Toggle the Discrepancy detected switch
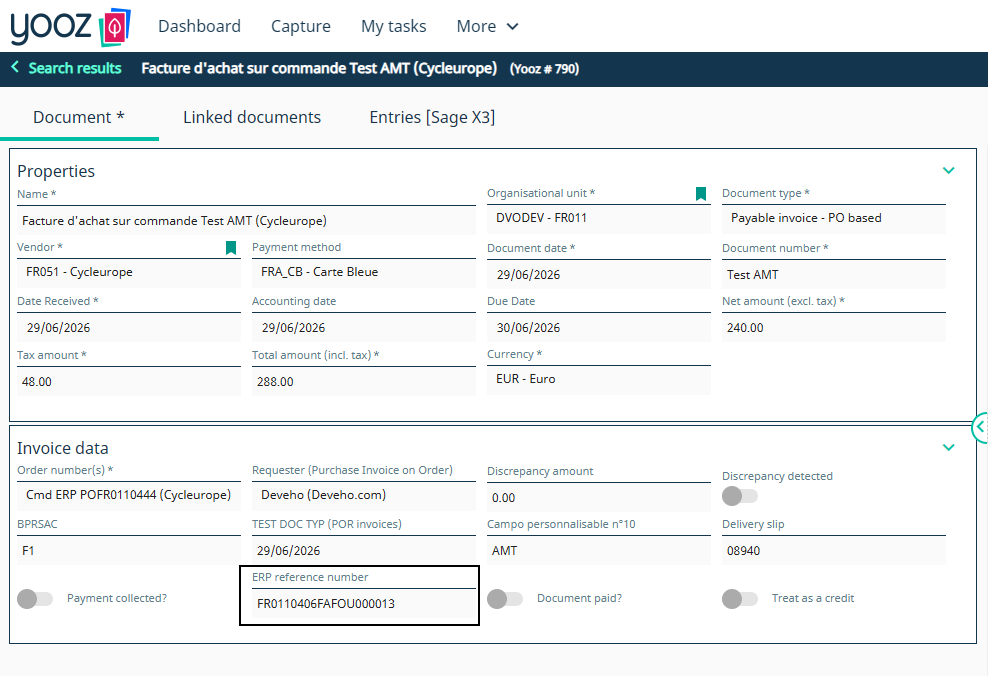 coord(740,496)
